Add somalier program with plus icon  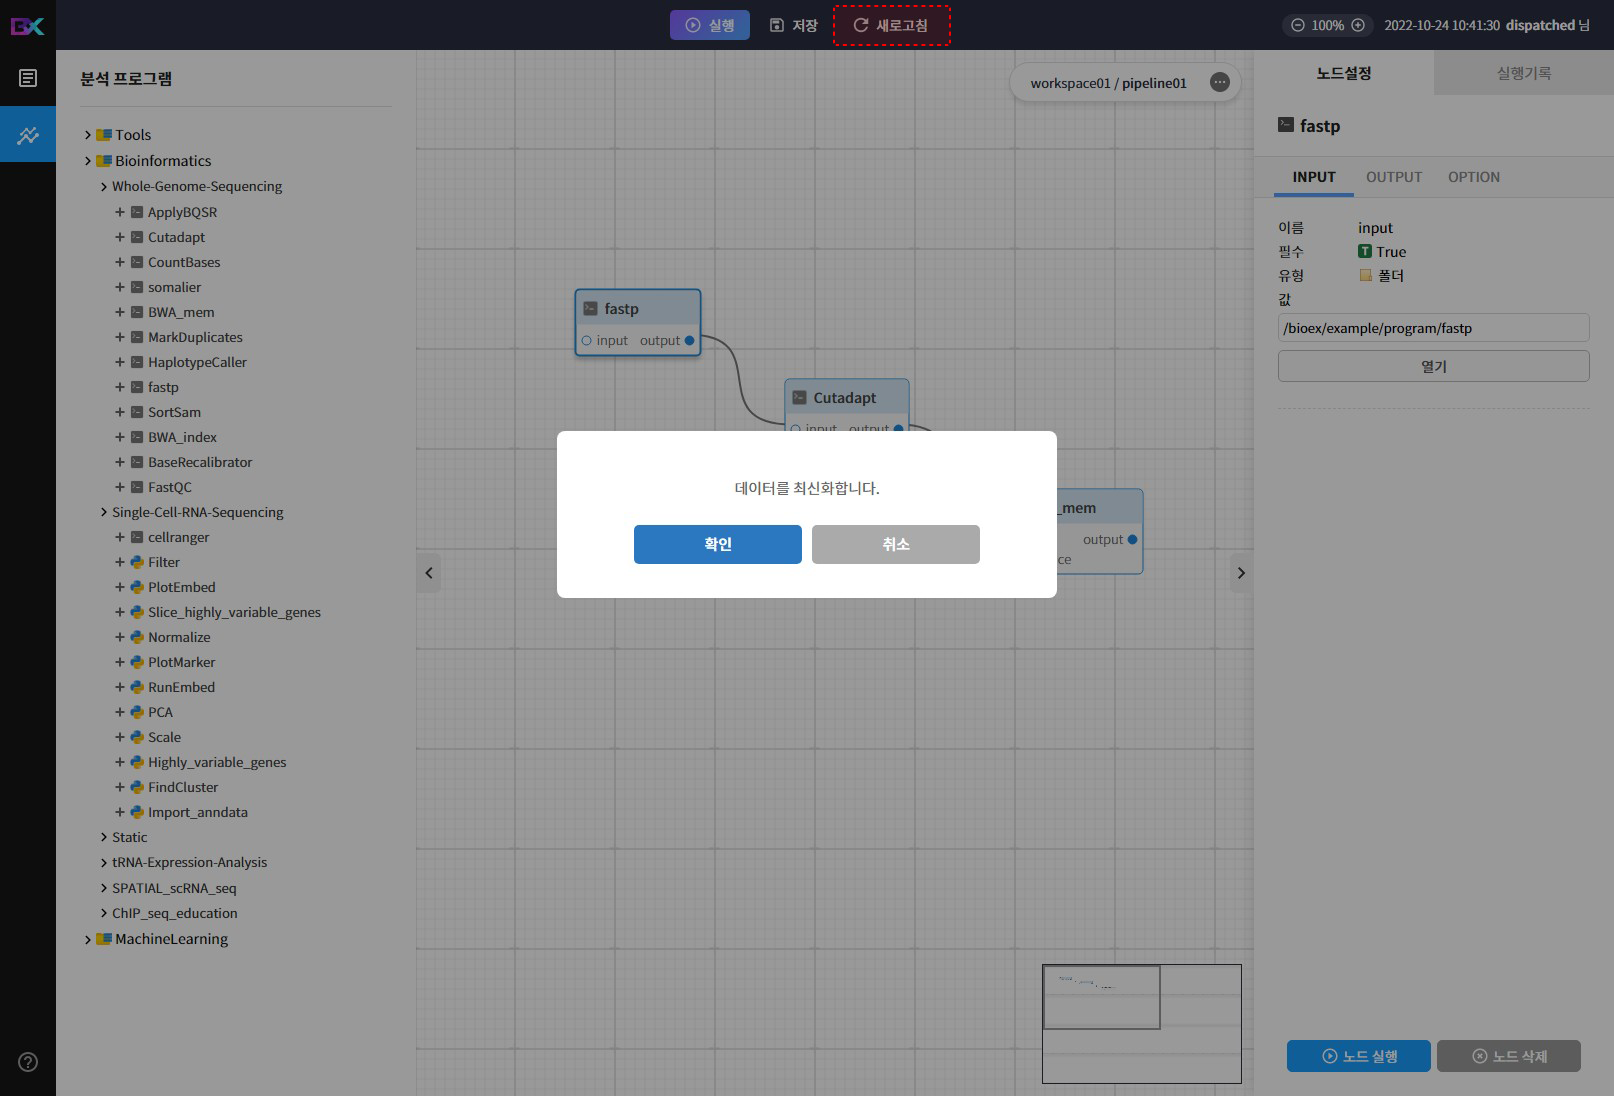tap(120, 287)
